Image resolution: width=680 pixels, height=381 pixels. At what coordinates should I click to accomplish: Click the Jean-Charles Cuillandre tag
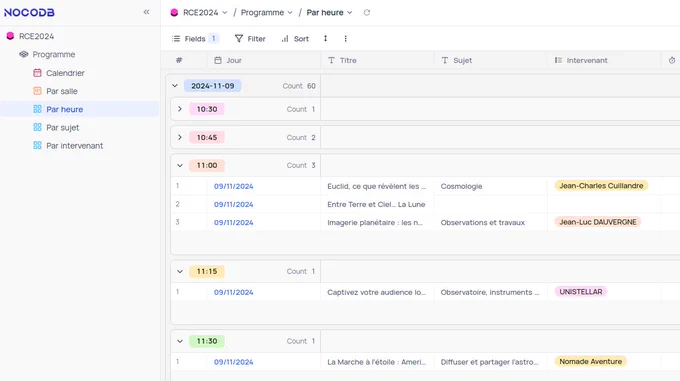coord(601,186)
